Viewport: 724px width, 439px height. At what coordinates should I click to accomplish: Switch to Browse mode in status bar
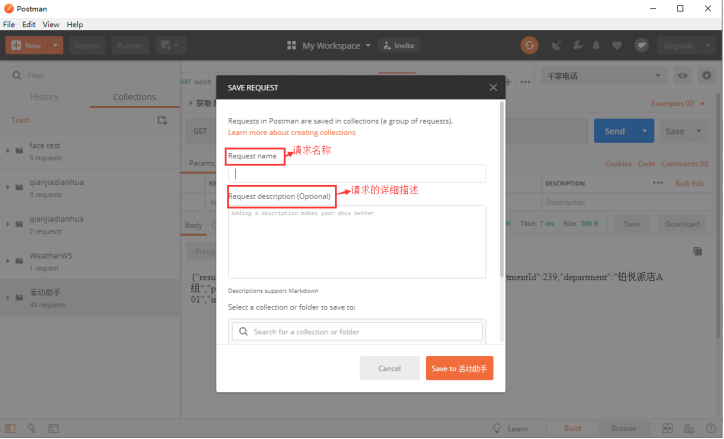(623, 428)
